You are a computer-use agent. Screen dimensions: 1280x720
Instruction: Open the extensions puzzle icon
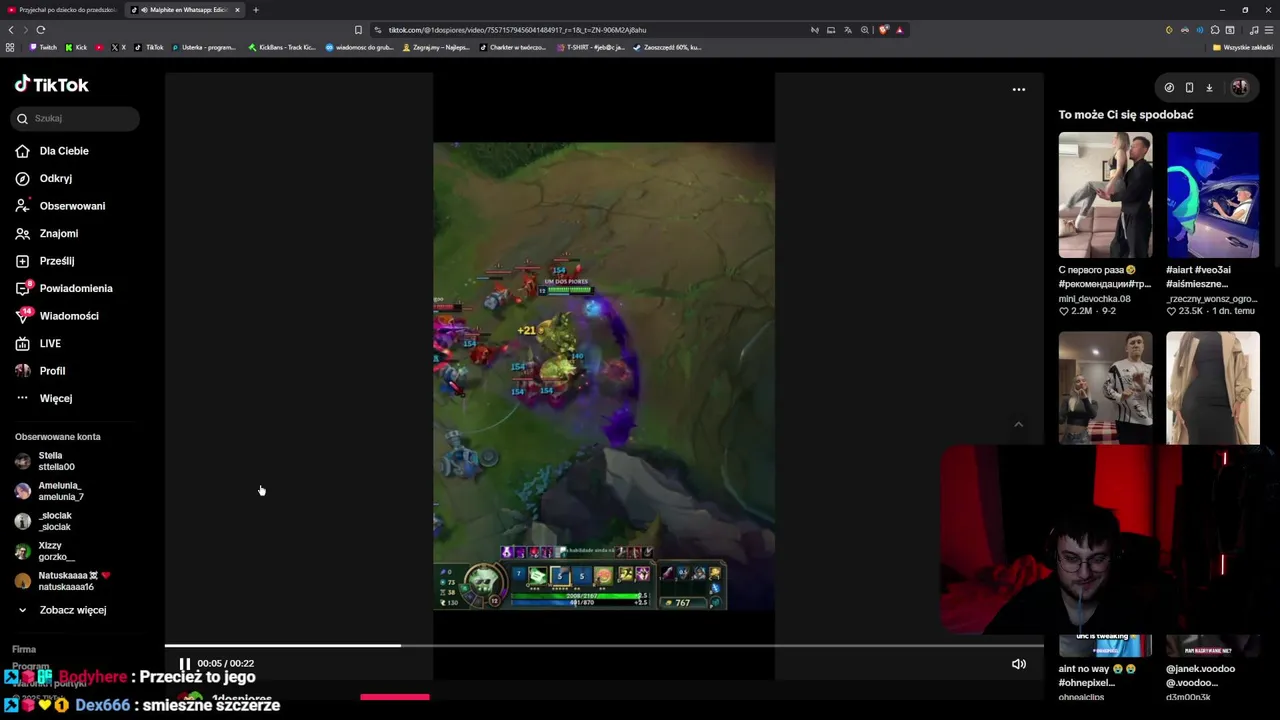(1215, 30)
